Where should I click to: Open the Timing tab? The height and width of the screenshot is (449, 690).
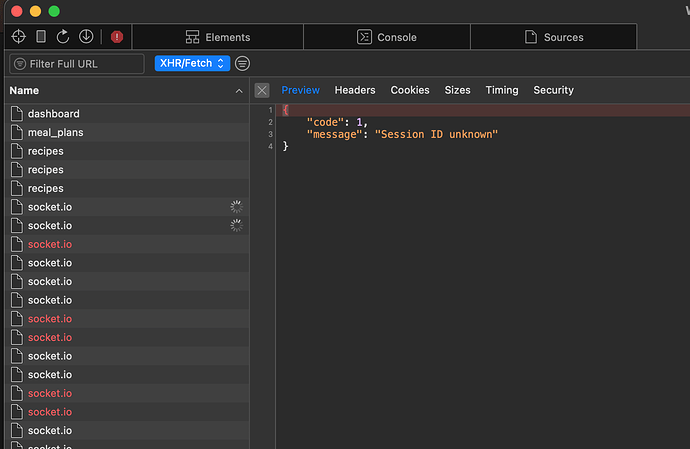[x=502, y=90]
